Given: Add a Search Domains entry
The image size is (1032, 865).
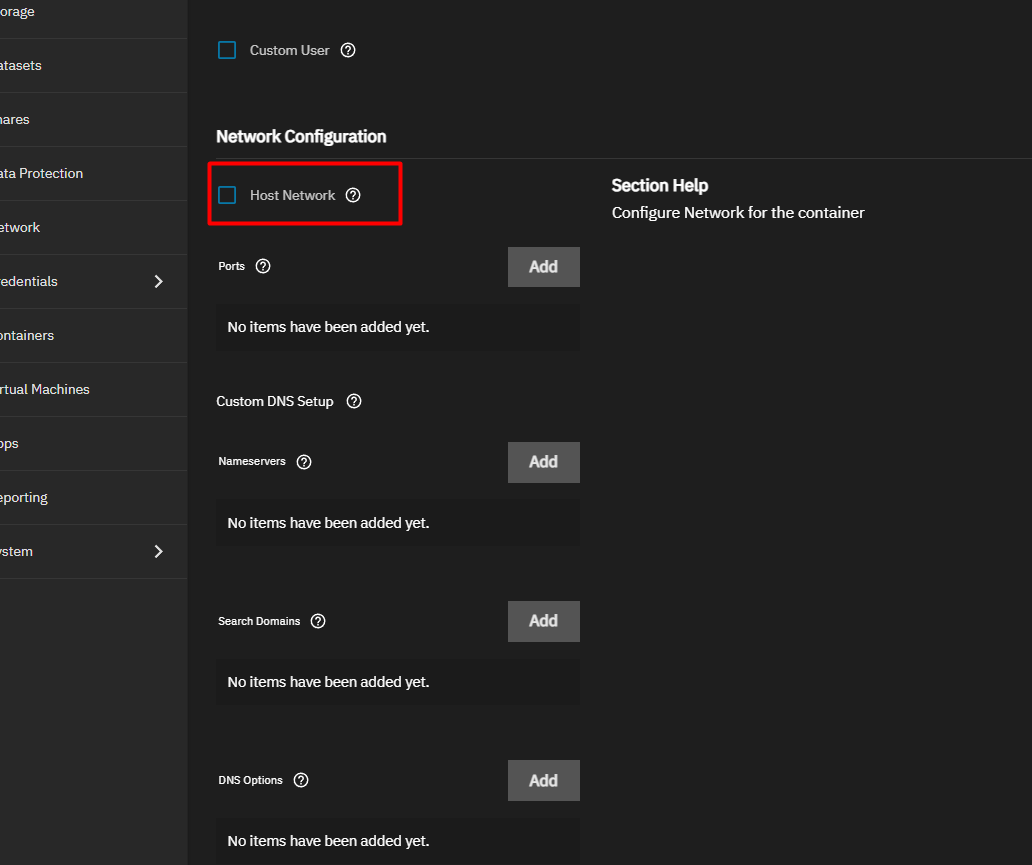Looking at the screenshot, I should click(x=543, y=621).
